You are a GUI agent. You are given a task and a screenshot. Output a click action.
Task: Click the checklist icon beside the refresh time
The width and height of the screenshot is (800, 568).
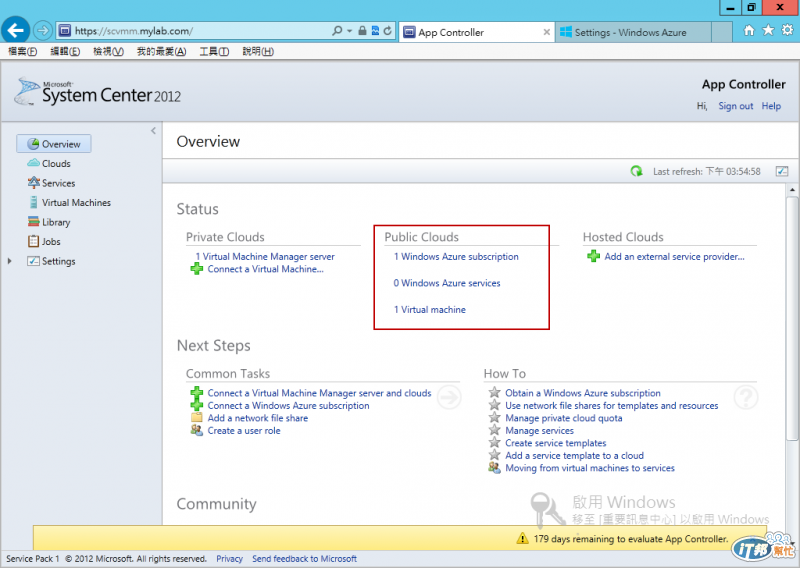782,171
